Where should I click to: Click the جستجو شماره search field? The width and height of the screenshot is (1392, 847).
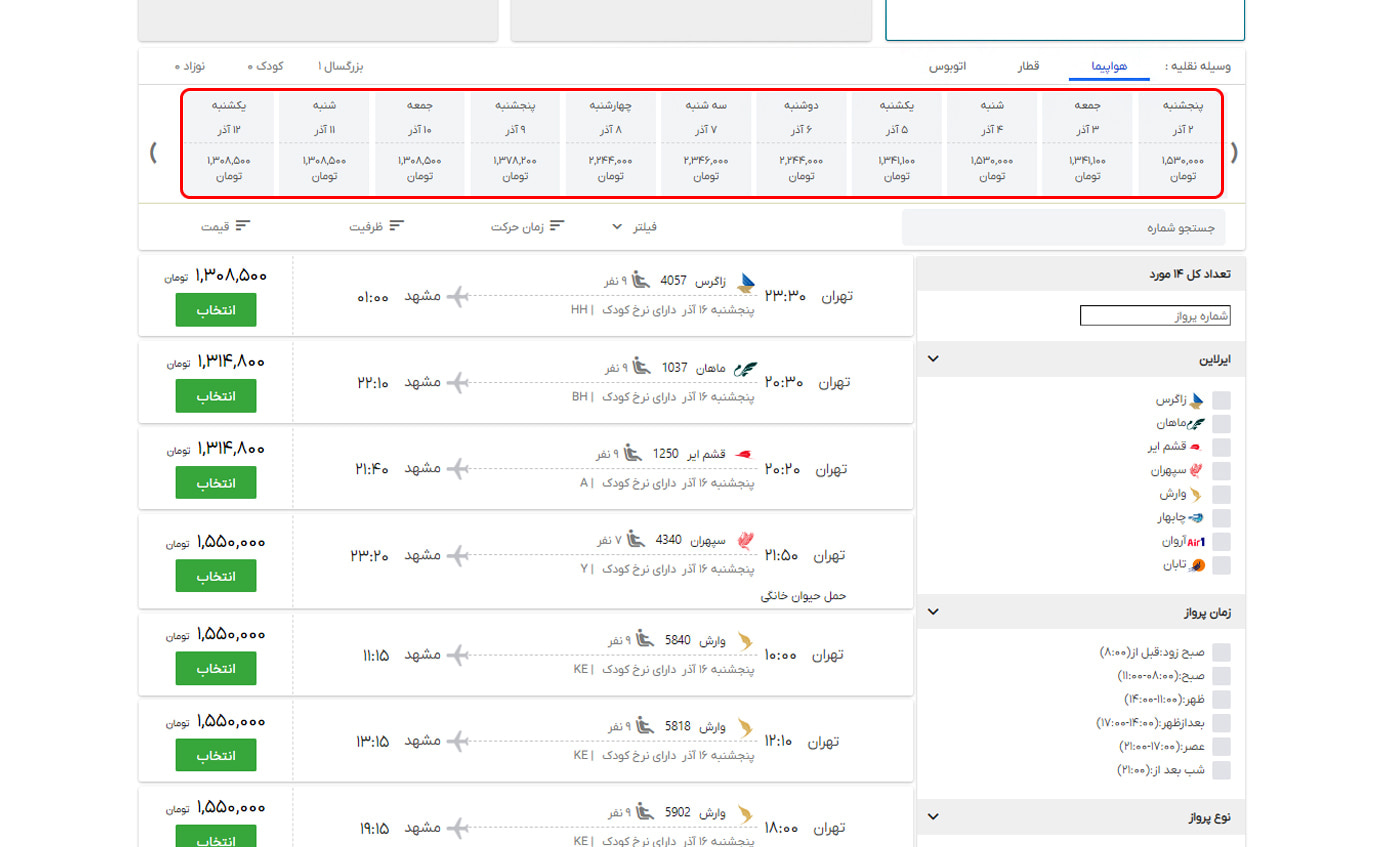pos(1063,228)
